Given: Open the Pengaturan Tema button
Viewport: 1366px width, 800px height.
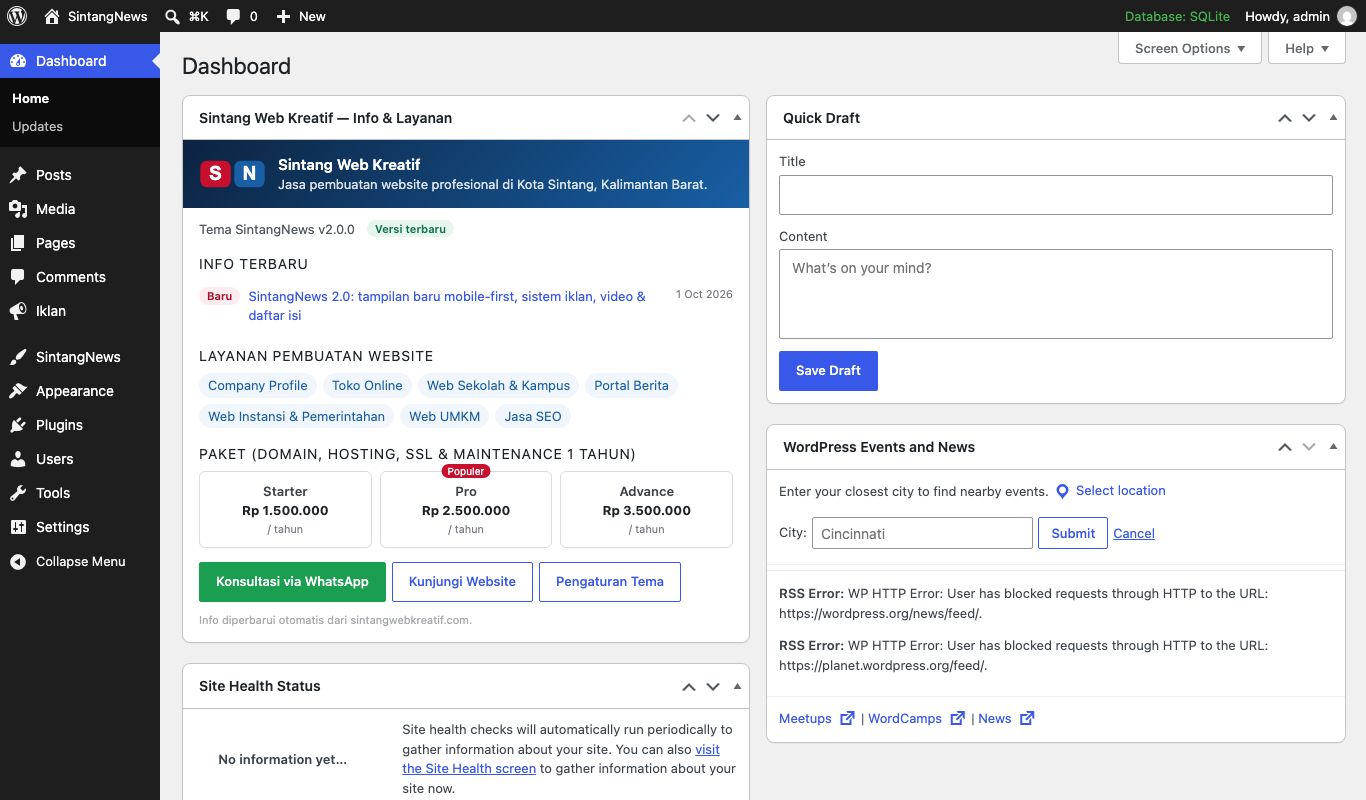Looking at the screenshot, I should 610,582.
